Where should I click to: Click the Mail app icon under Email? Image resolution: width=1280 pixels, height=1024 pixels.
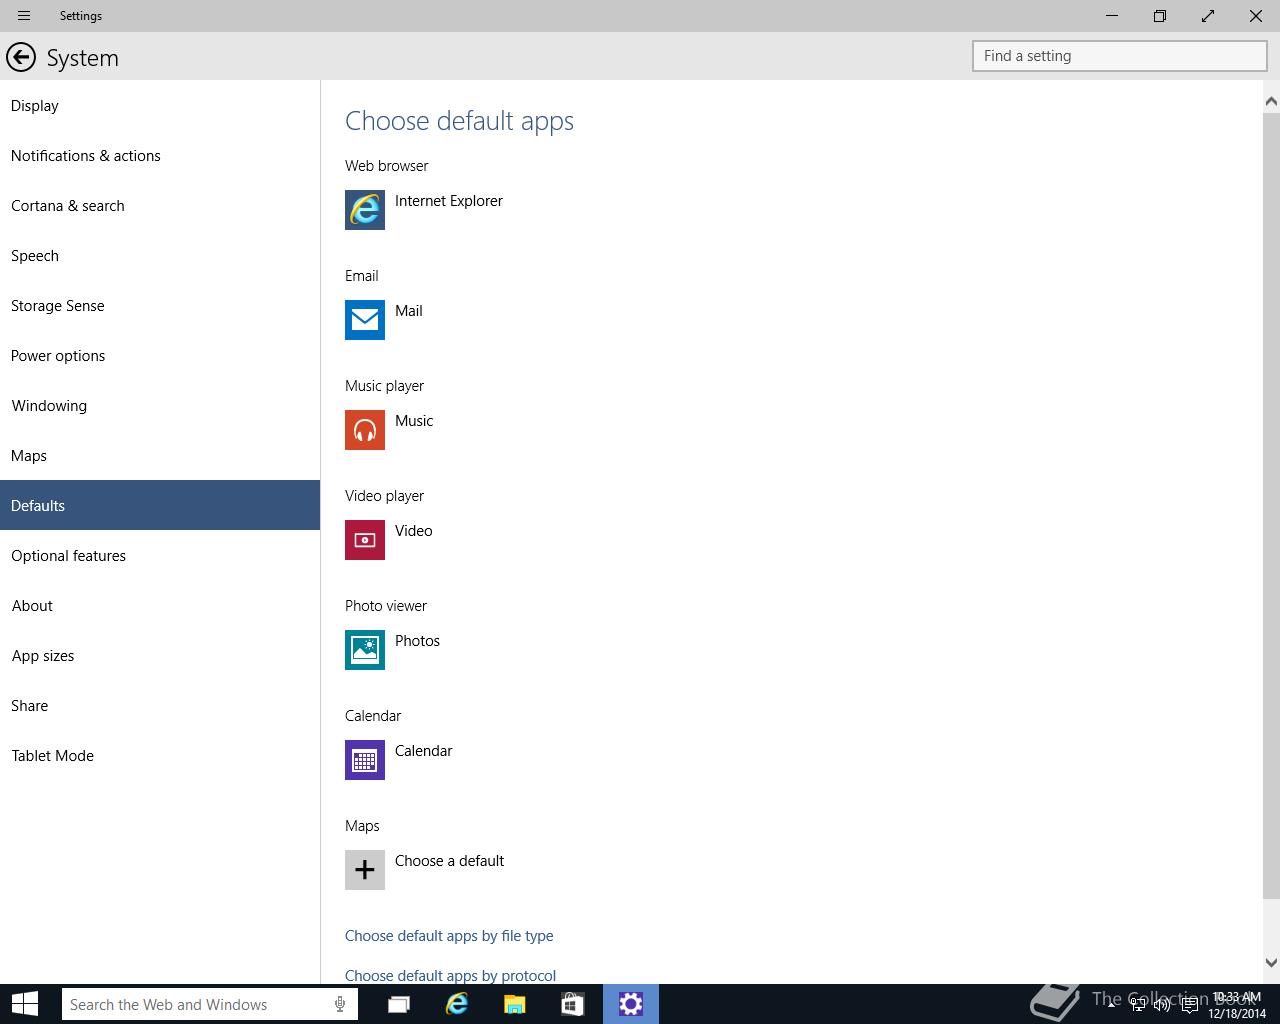click(365, 320)
